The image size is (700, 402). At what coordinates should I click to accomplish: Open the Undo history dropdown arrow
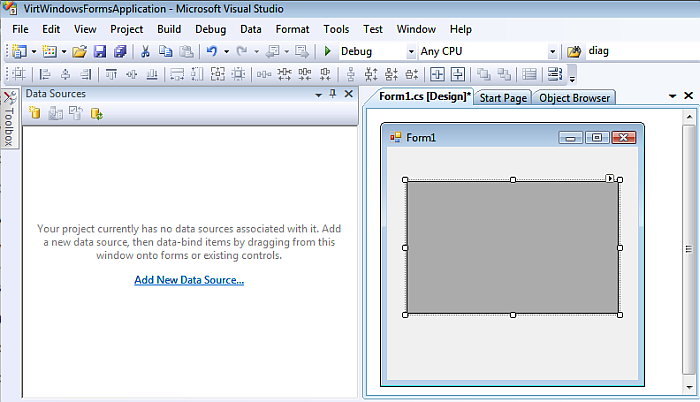[x=226, y=51]
